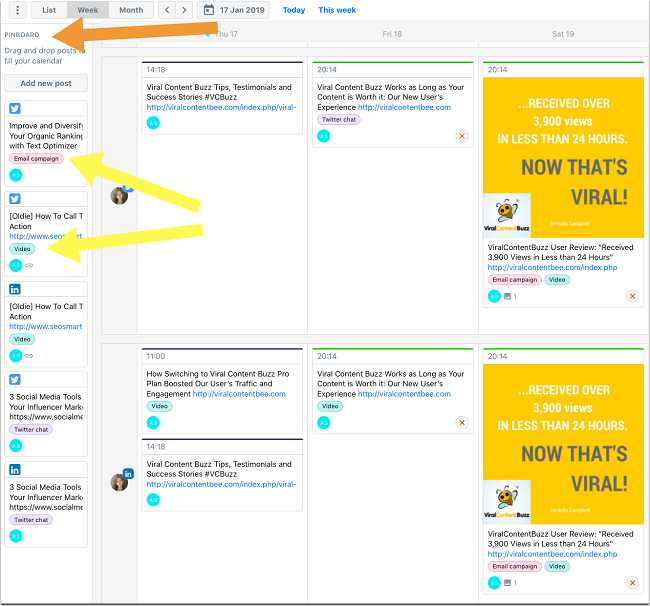Jump to Today
This screenshot has width=650, height=606.
[x=293, y=10]
